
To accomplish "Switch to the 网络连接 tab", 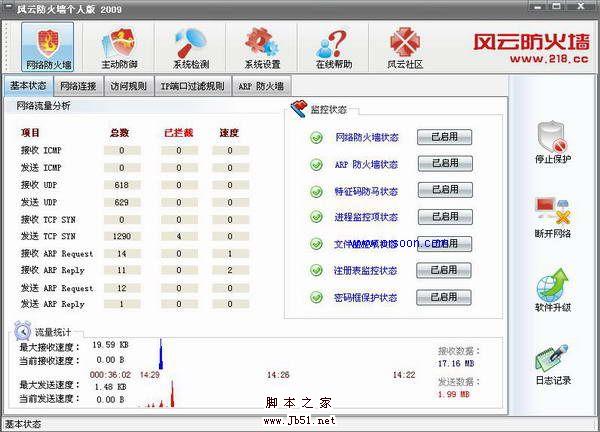I will pyautogui.click(x=78, y=86).
